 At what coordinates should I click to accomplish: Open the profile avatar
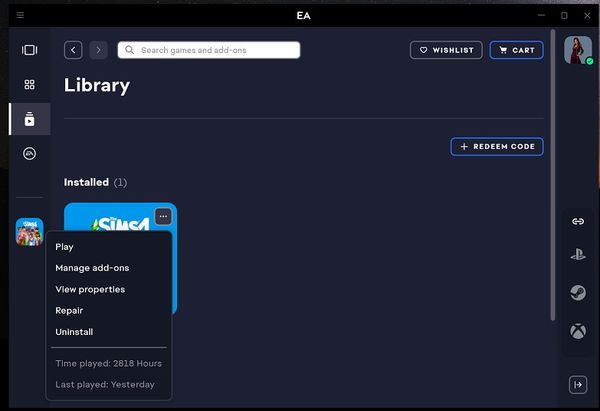click(x=578, y=50)
